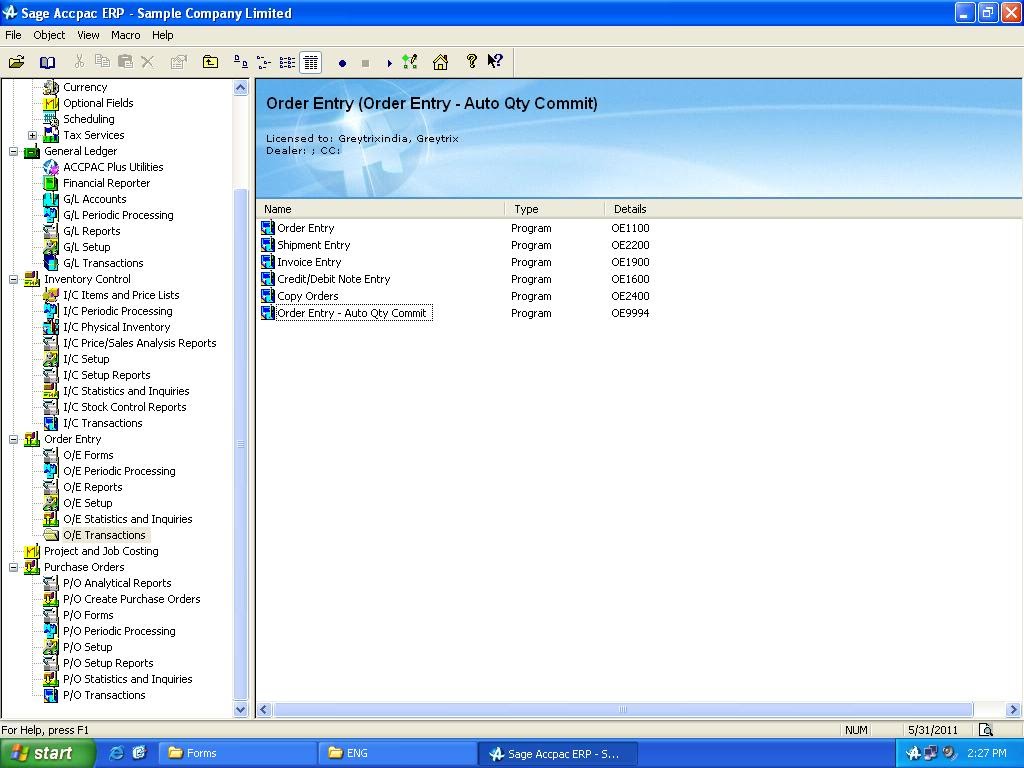
Task: Click horizontal scrollbar right arrow
Action: pyautogui.click(x=1013, y=709)
